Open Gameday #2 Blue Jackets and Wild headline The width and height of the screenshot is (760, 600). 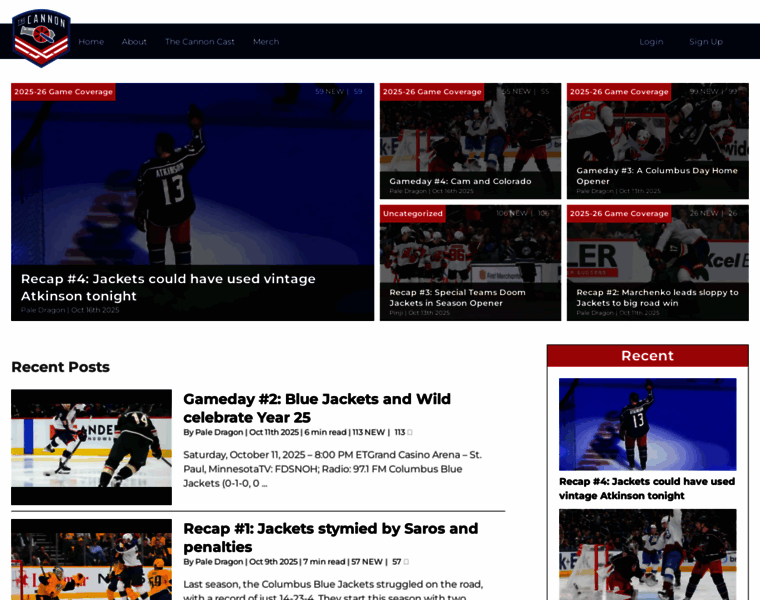(317, 408)
